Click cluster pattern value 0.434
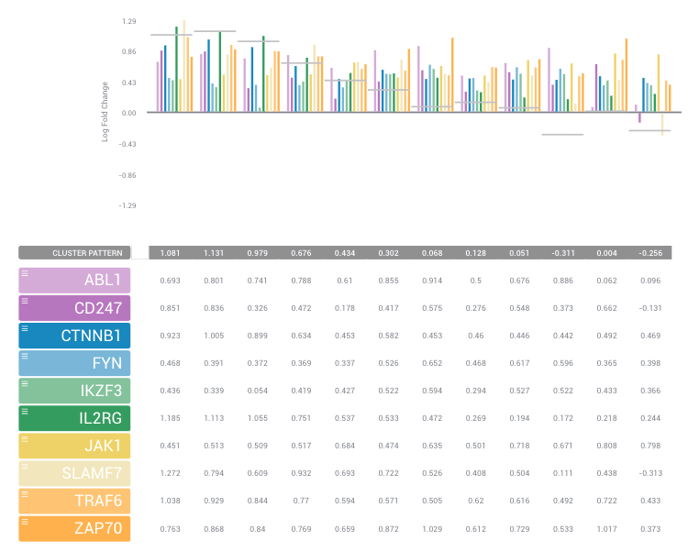688x552 pixels. point(345,253)
